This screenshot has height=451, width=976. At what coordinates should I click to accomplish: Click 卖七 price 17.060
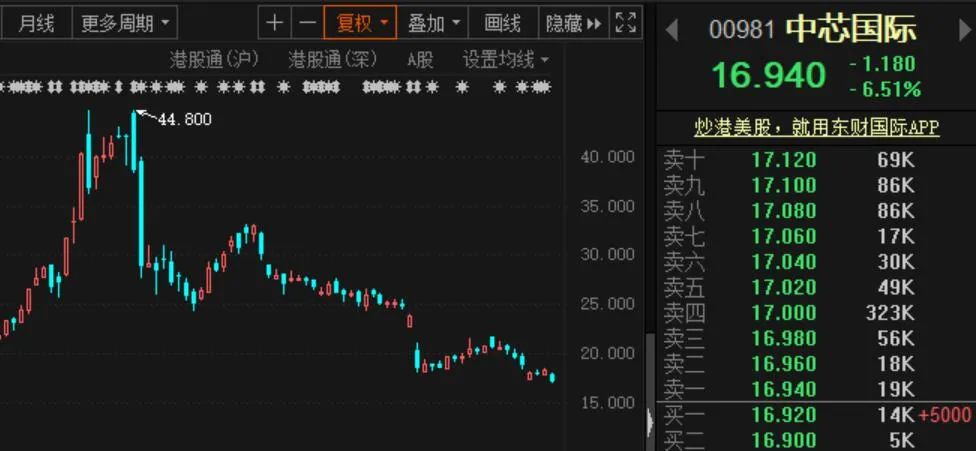[x=784, y=236]
